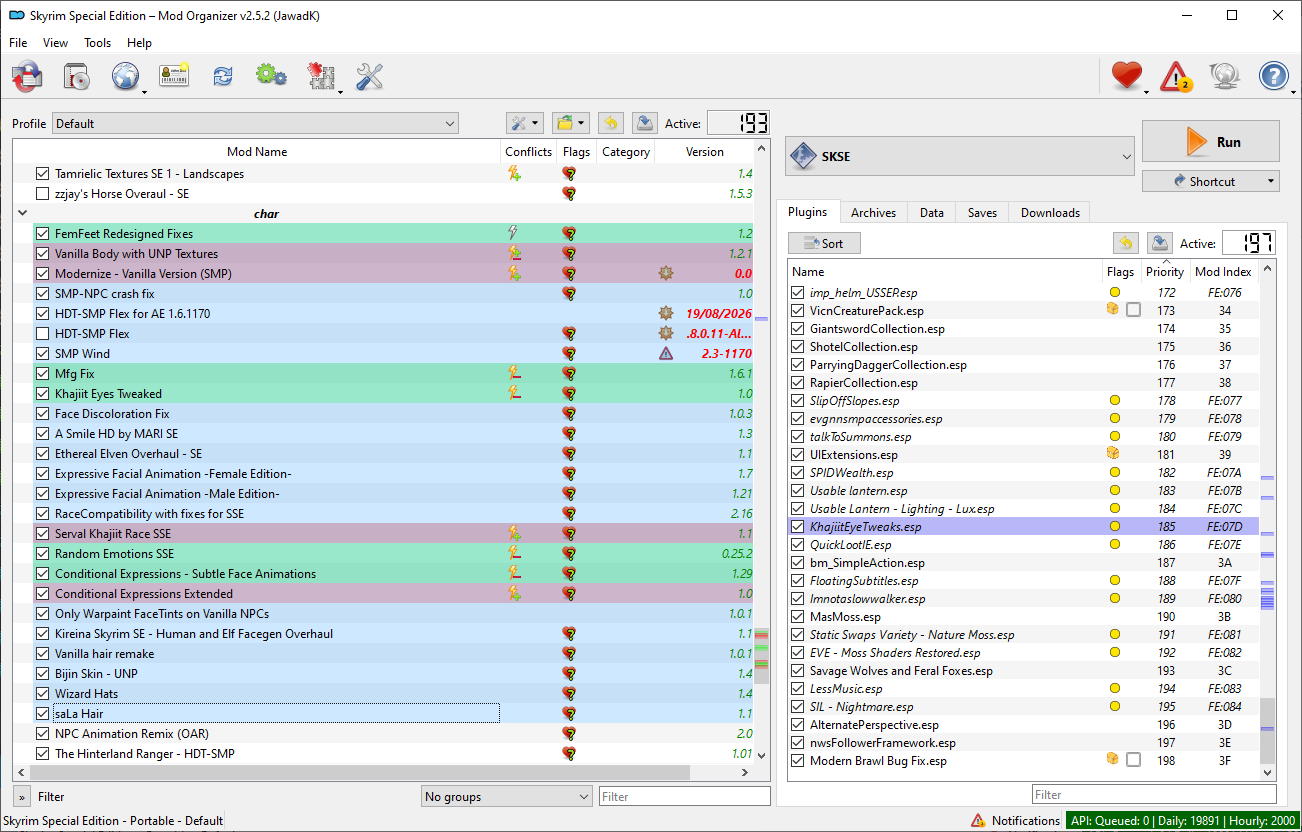Click the refresh toolbar icon

(222, 76)
